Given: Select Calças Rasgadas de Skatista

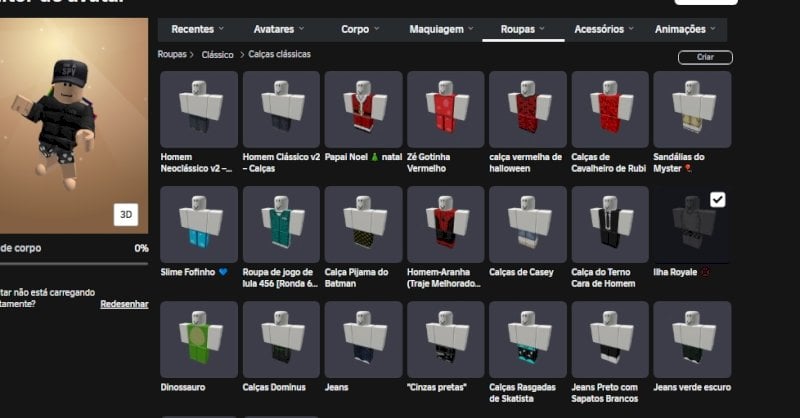Looking at the screenshot, I should 528,339.
